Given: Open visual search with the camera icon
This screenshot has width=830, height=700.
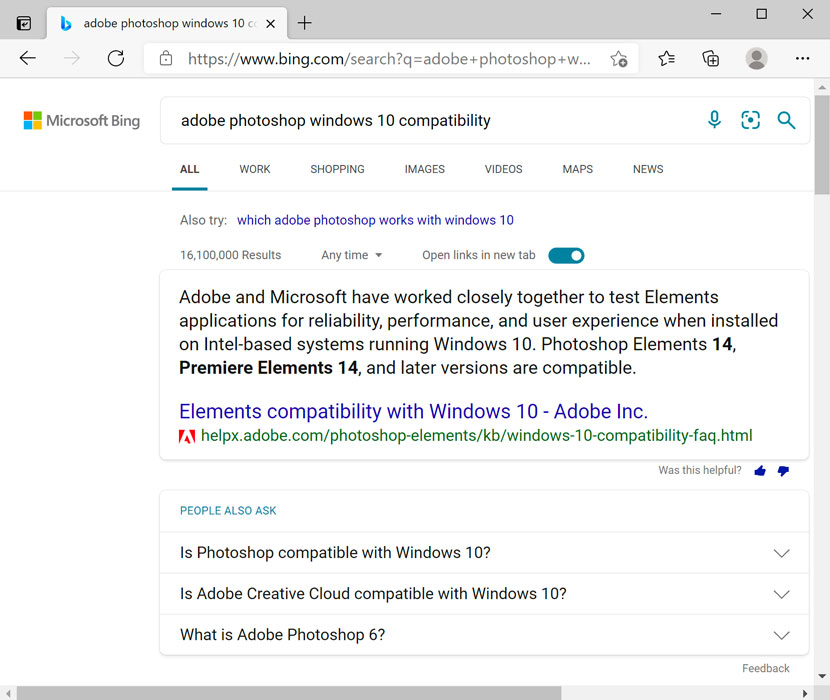Looking at the screenshot, I should tap(750, 120).
